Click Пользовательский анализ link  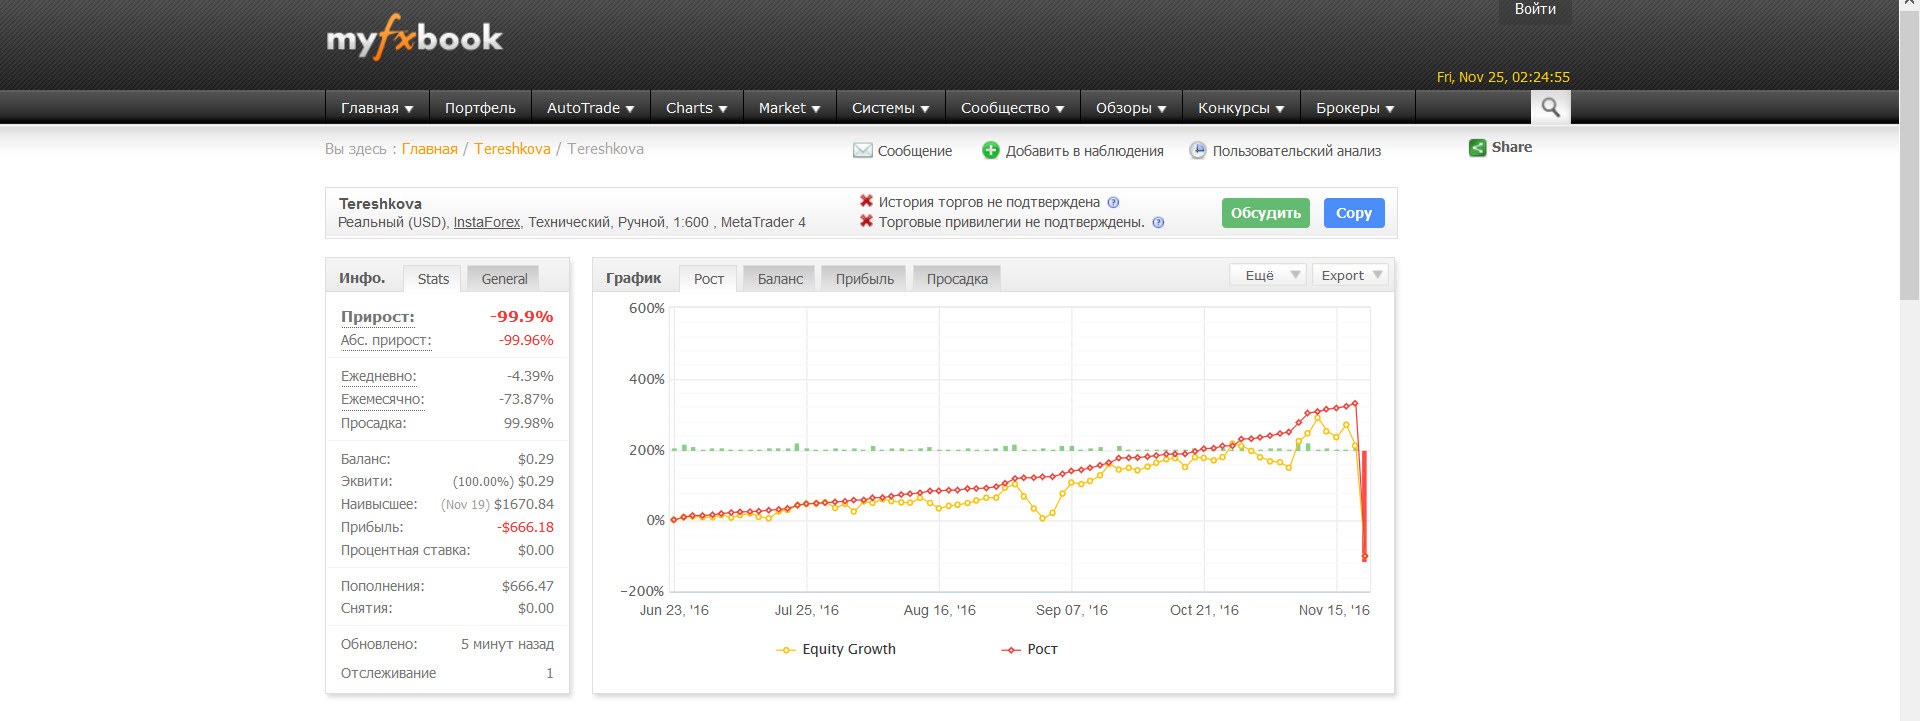(x=1297, y=151)
